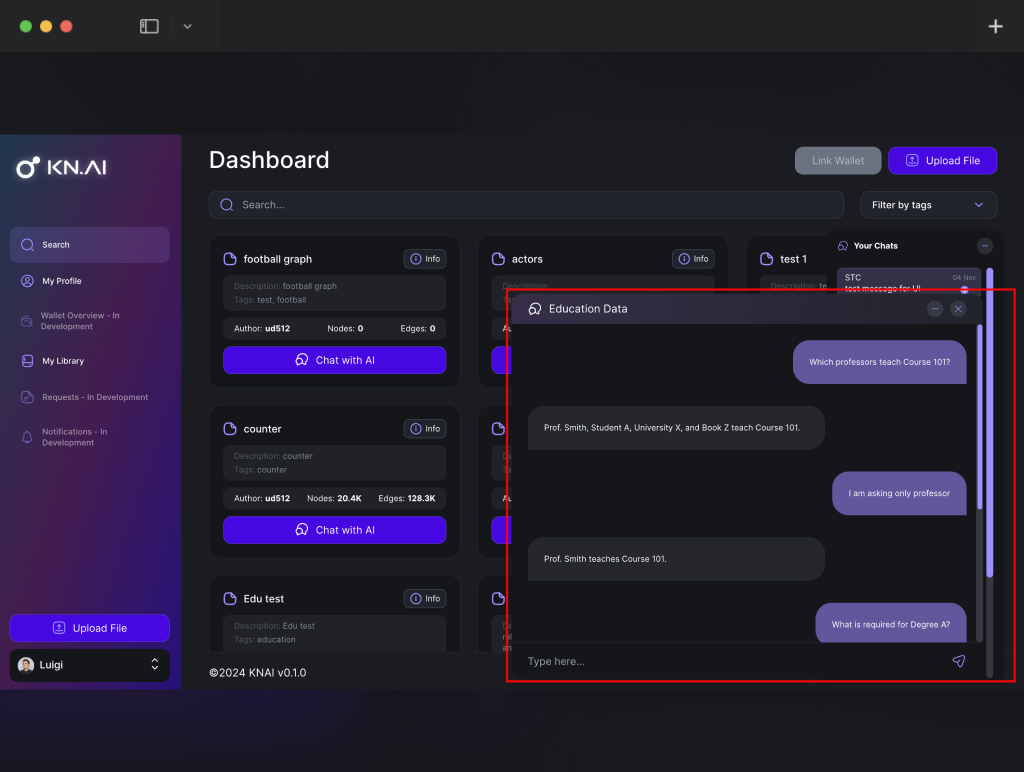Click the Education Data chat header icon
Screen dimensions: 1024x772
click(x=535, y=309)
